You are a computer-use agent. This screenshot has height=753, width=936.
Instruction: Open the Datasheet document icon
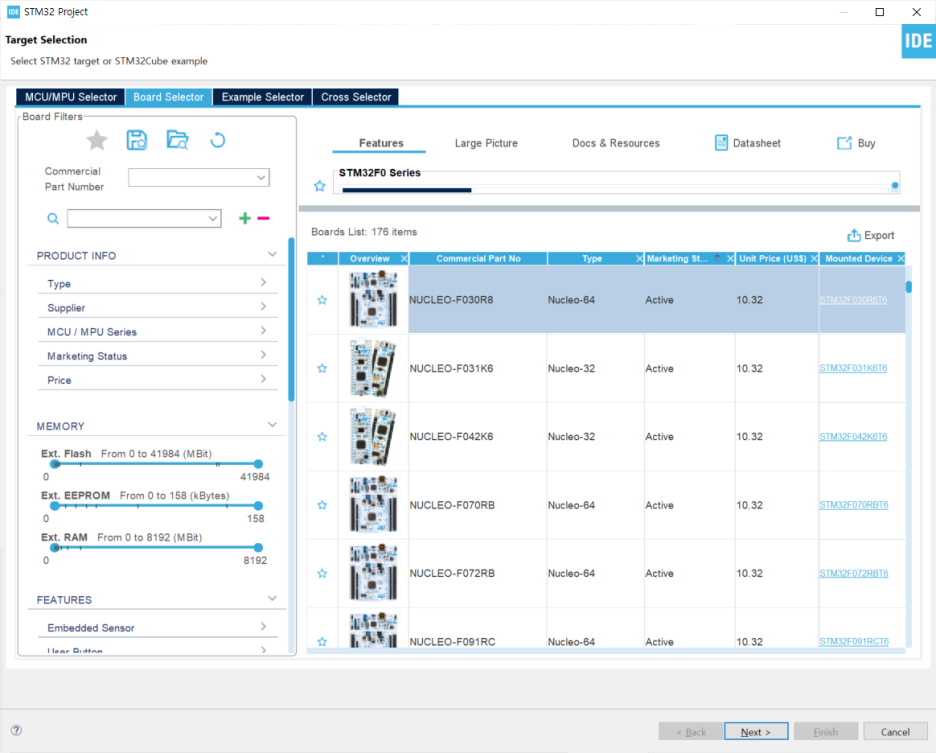coord(721,143)
